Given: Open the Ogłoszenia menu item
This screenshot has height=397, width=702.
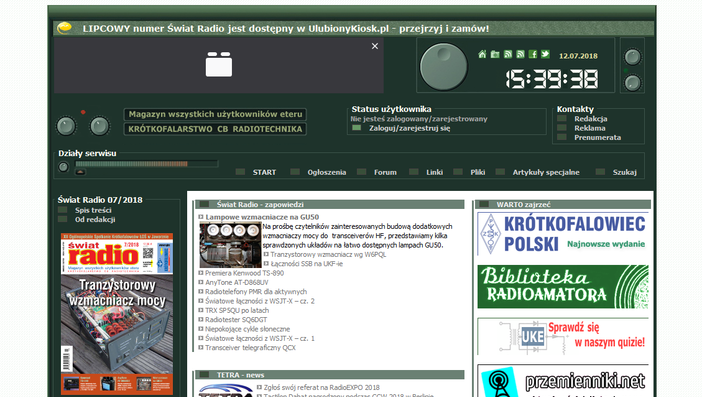Looking at the screenshot, I should [327, 172].
